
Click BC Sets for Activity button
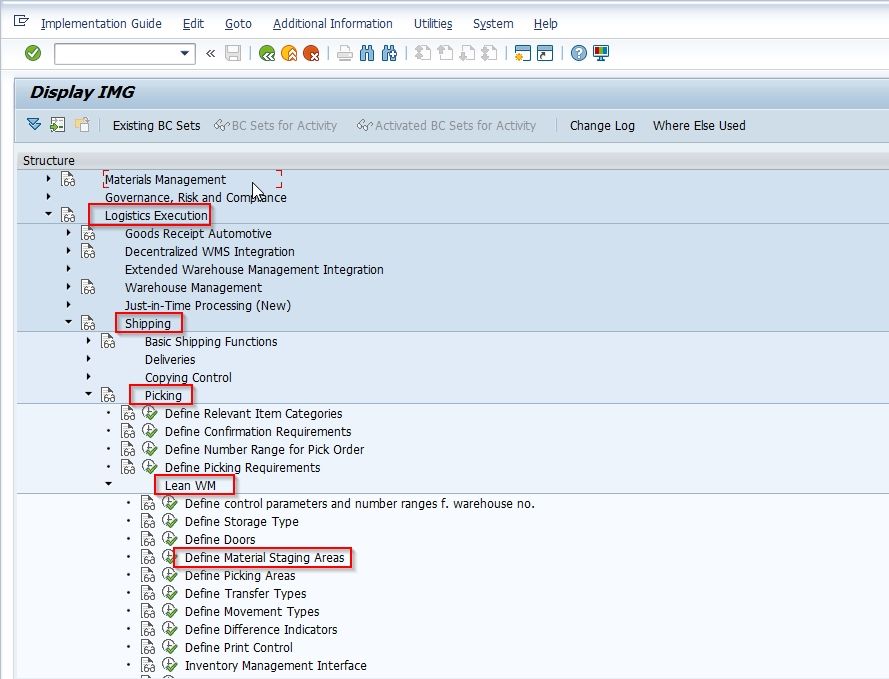[x=276, y=125]
